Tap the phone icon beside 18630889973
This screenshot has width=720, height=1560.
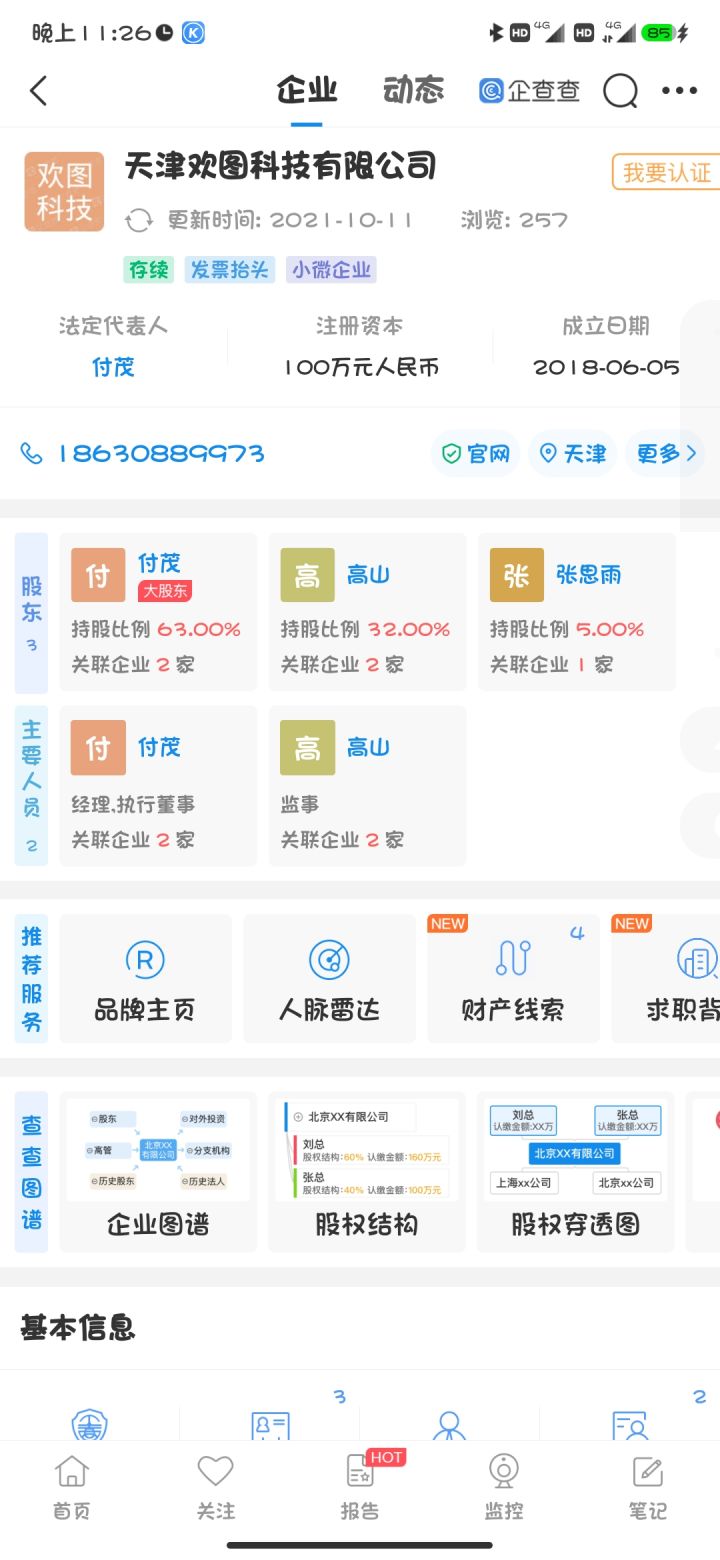[x=31, y=454]
